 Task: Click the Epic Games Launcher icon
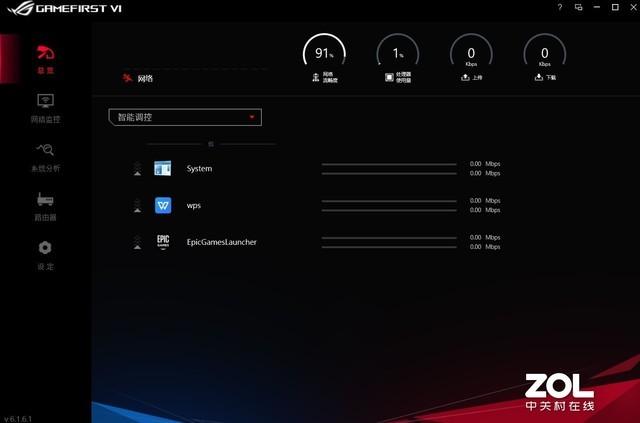[163, 242]
